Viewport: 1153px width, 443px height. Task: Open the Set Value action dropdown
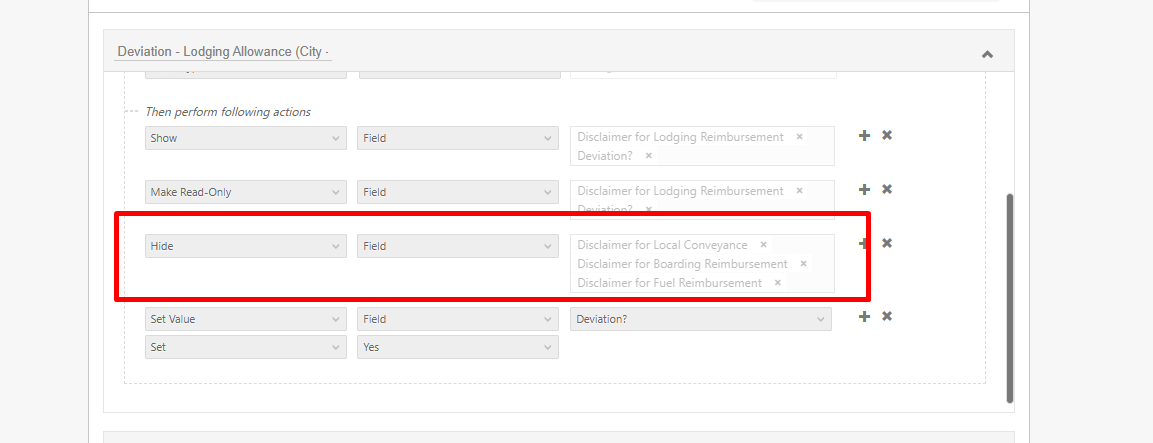coord(246,319)
